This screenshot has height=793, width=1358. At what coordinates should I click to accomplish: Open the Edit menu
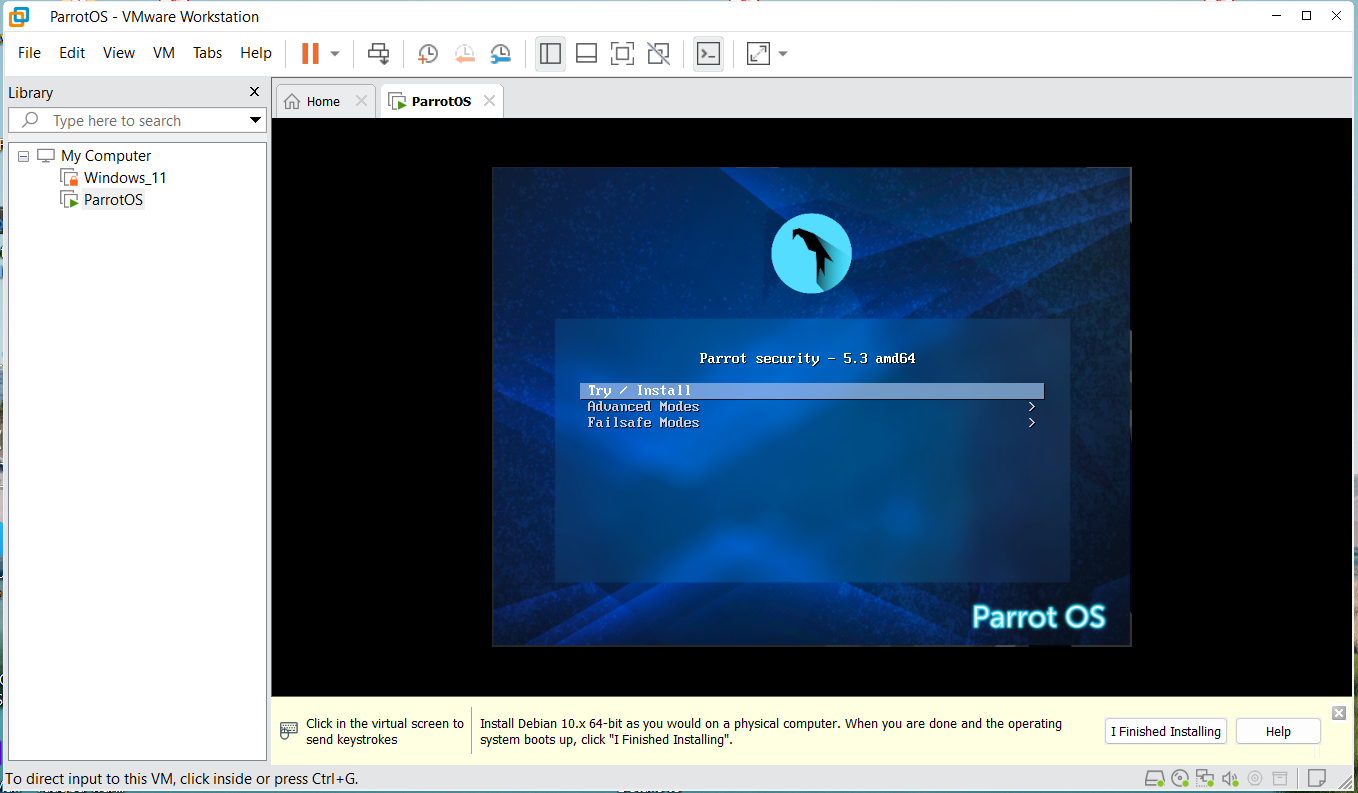[72, 53]
